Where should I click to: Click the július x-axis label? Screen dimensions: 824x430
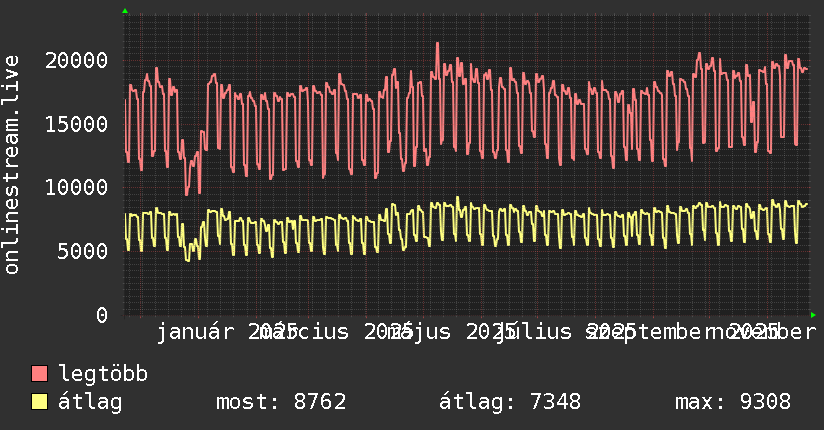(533, 332)
